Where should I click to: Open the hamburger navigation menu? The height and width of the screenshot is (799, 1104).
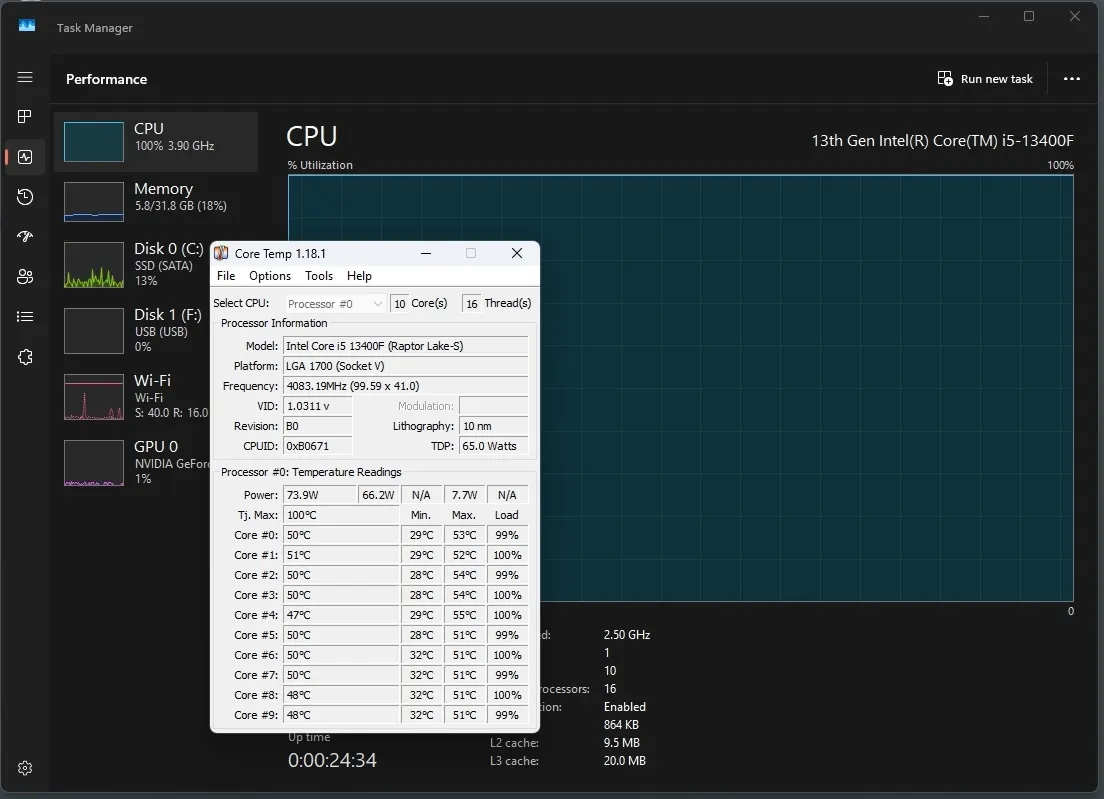(x=25, y=77)
